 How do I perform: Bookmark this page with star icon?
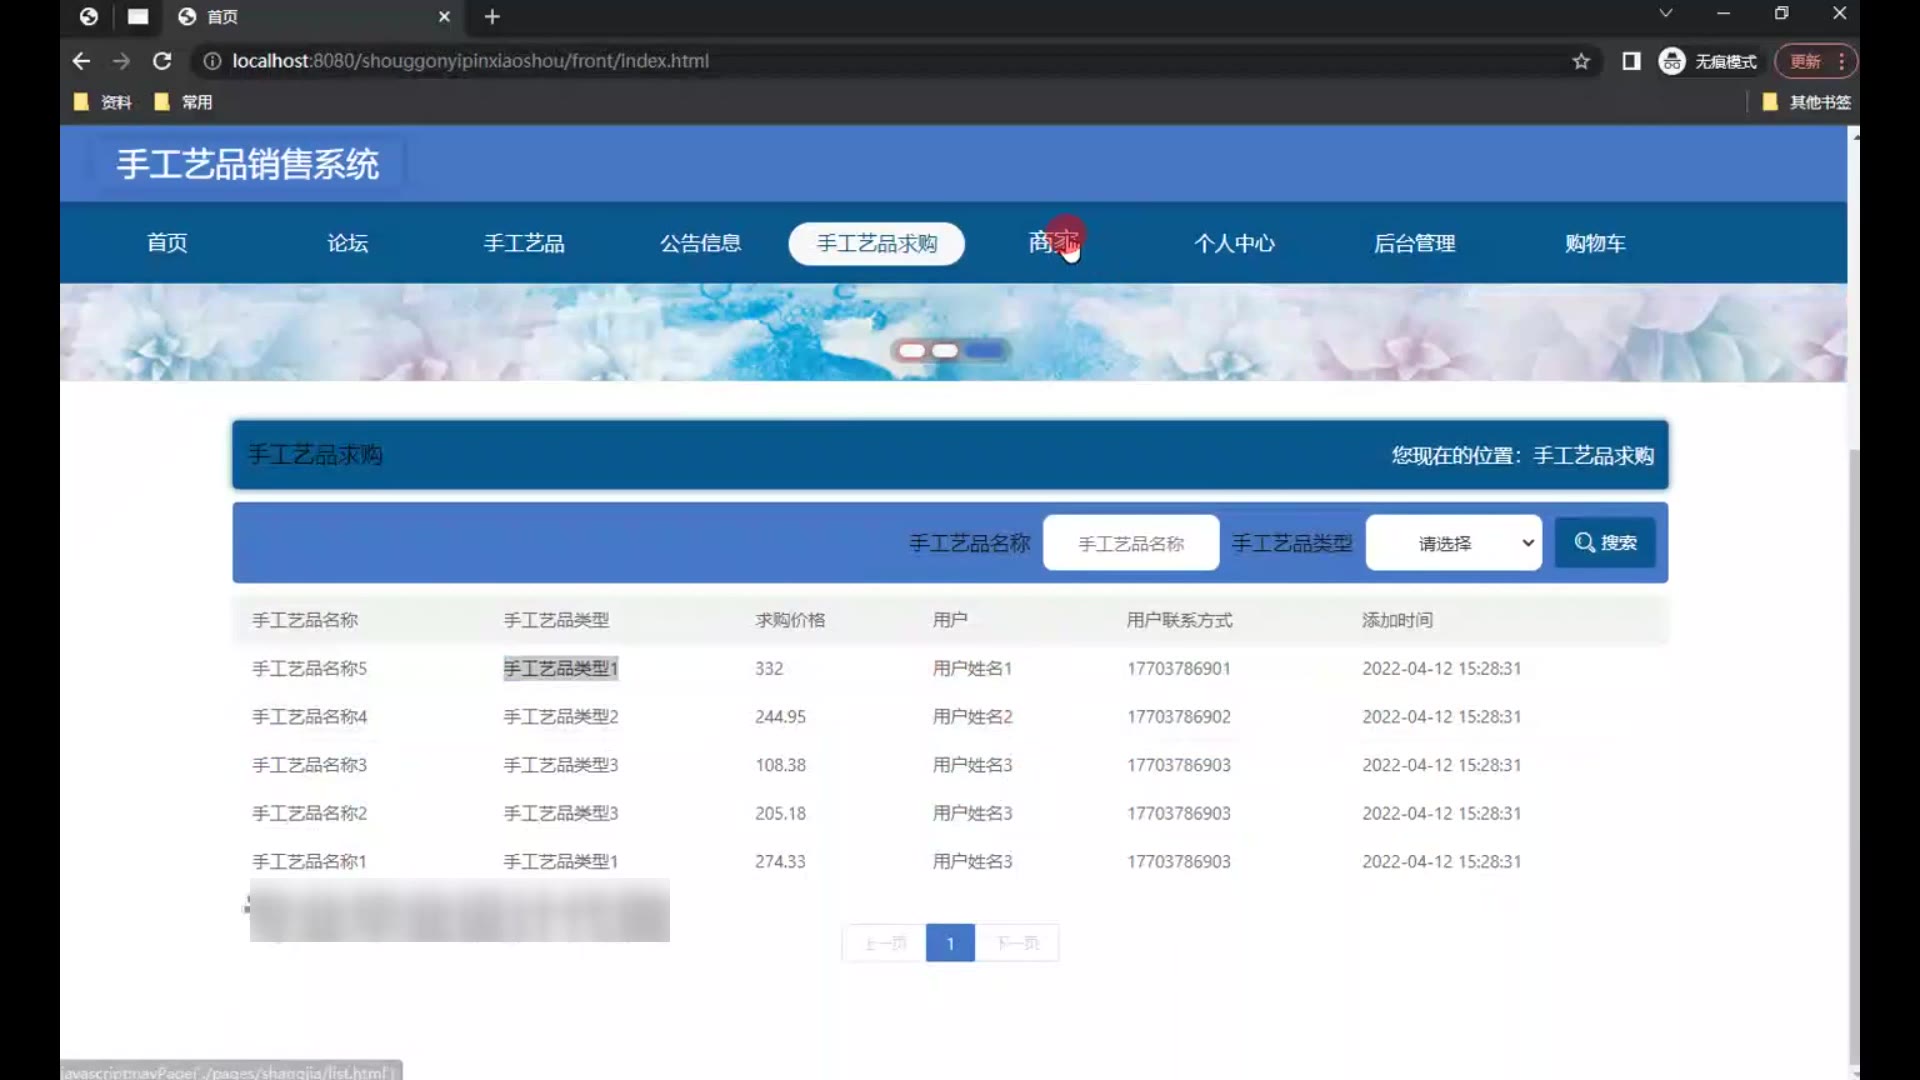point(1580,61)
